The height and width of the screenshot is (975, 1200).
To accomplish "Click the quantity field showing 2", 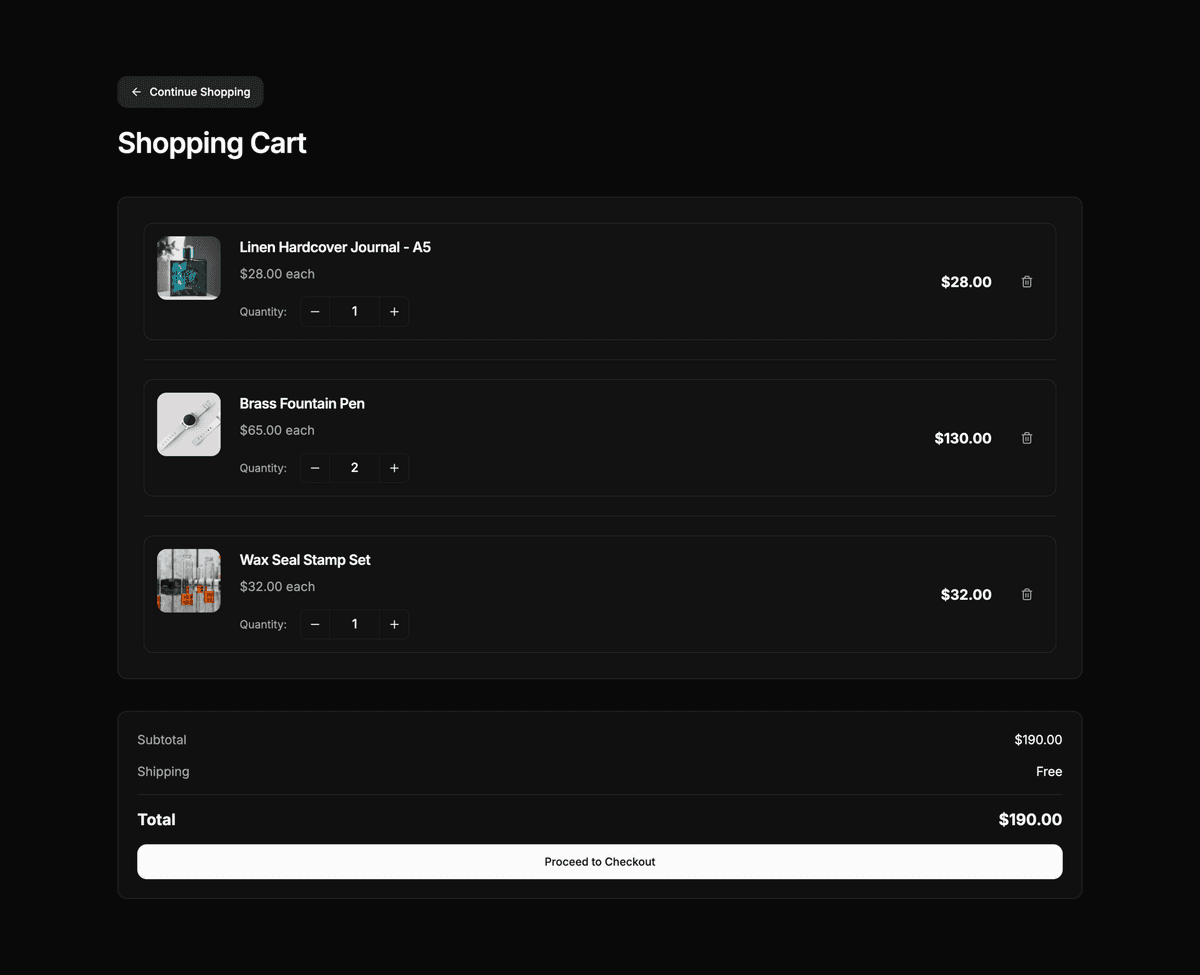I will pos(354,467).
